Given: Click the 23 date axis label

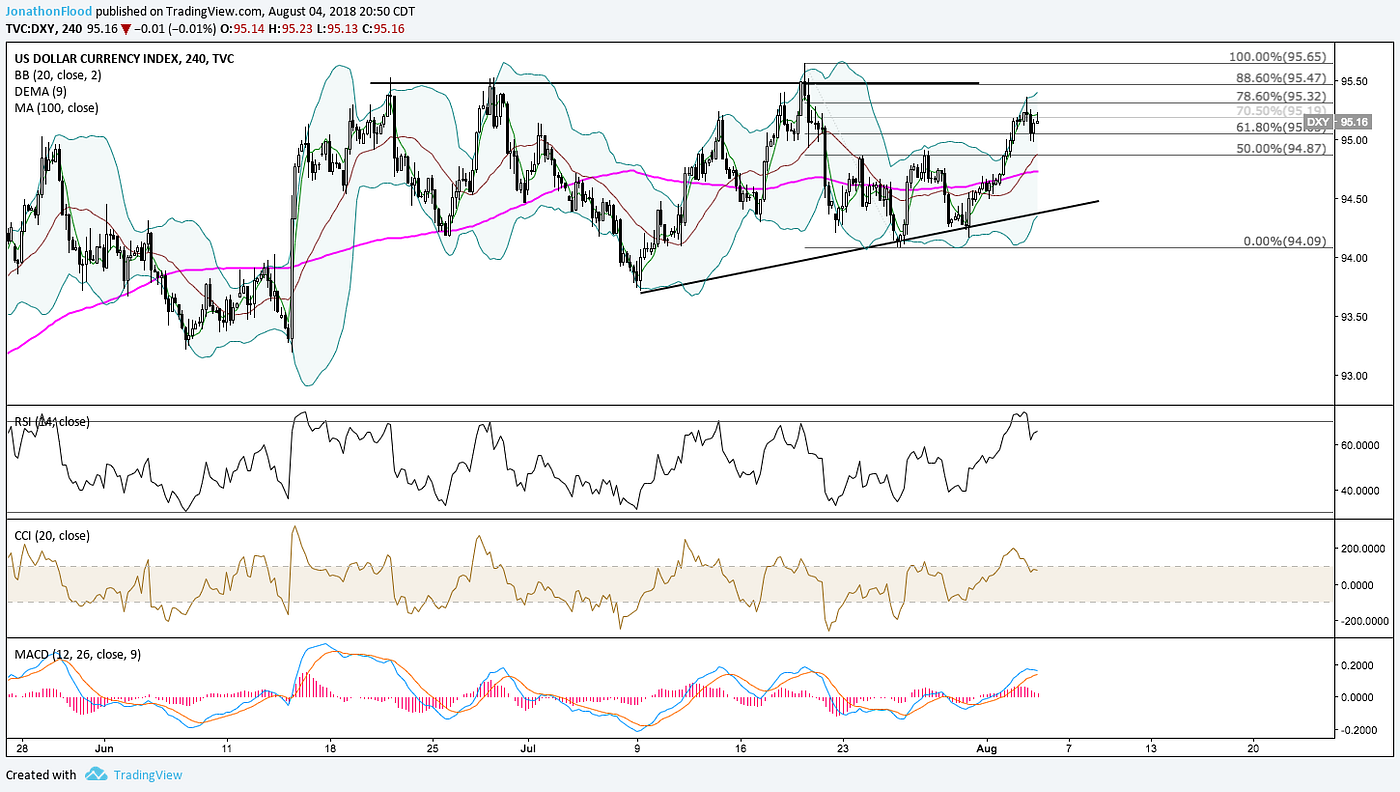Looking at the screenshot, I should tap(843, 747).
